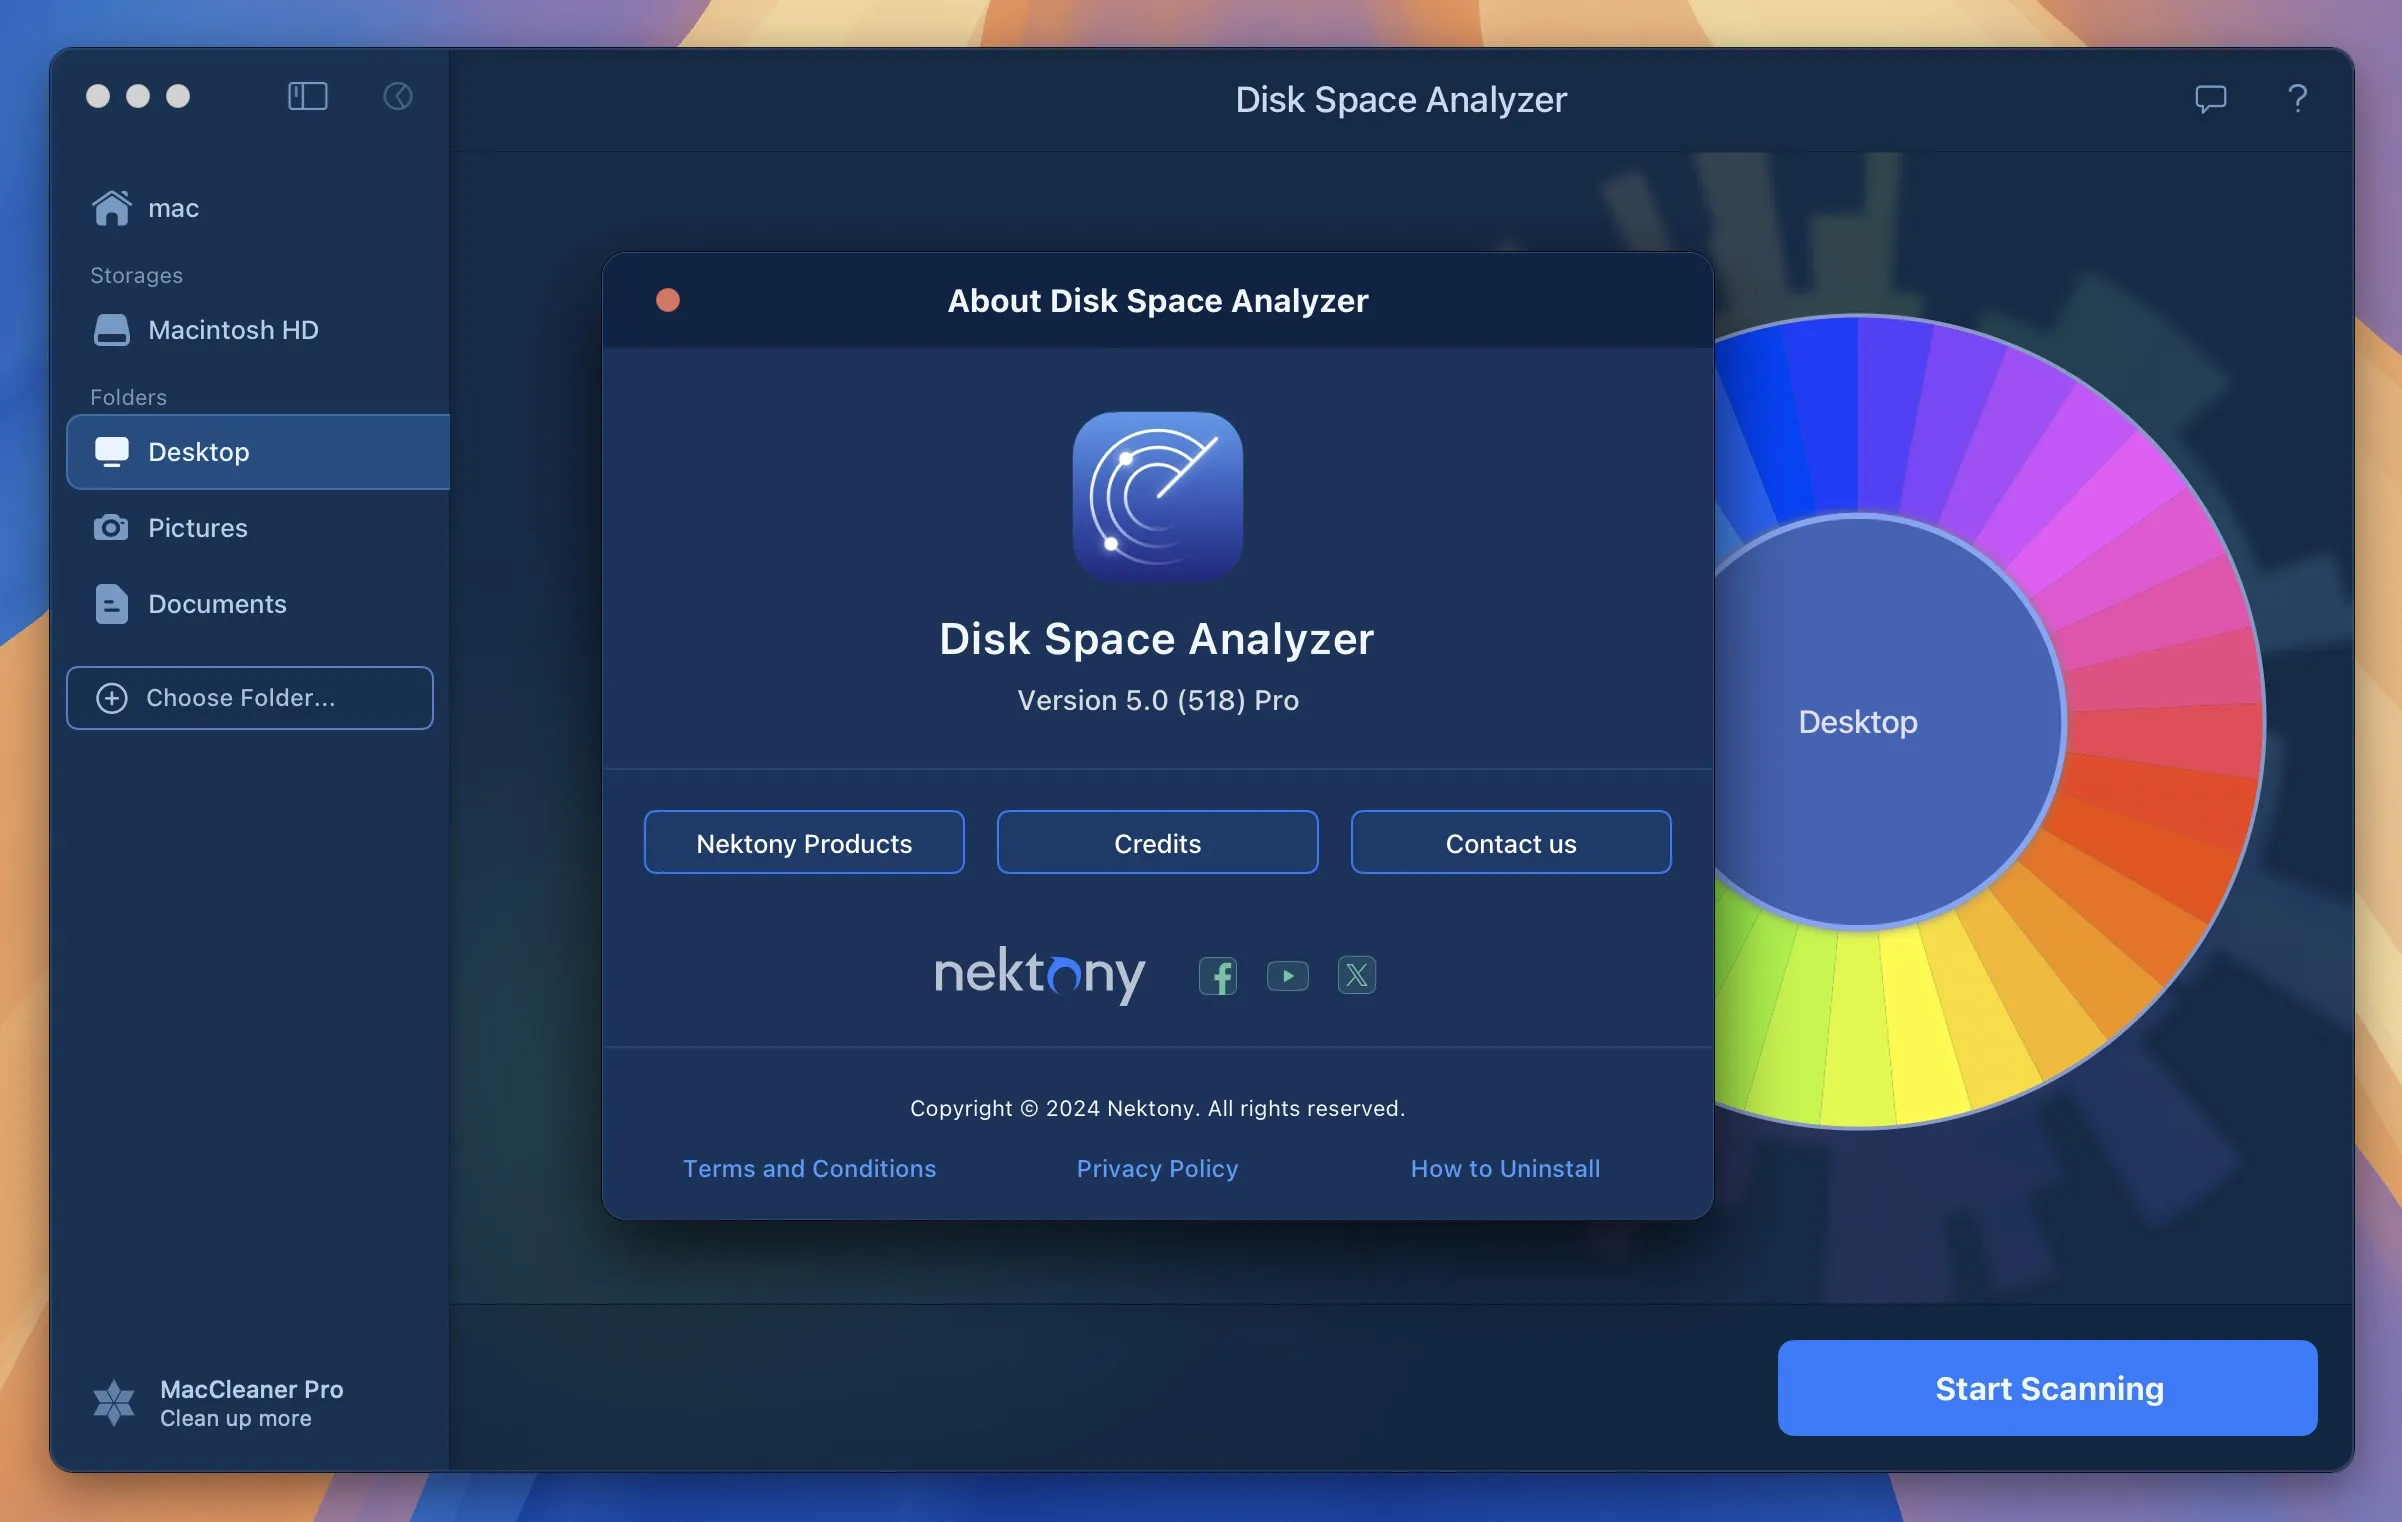Open Nektony X (Twitter) icon

tap(1356, 975)
